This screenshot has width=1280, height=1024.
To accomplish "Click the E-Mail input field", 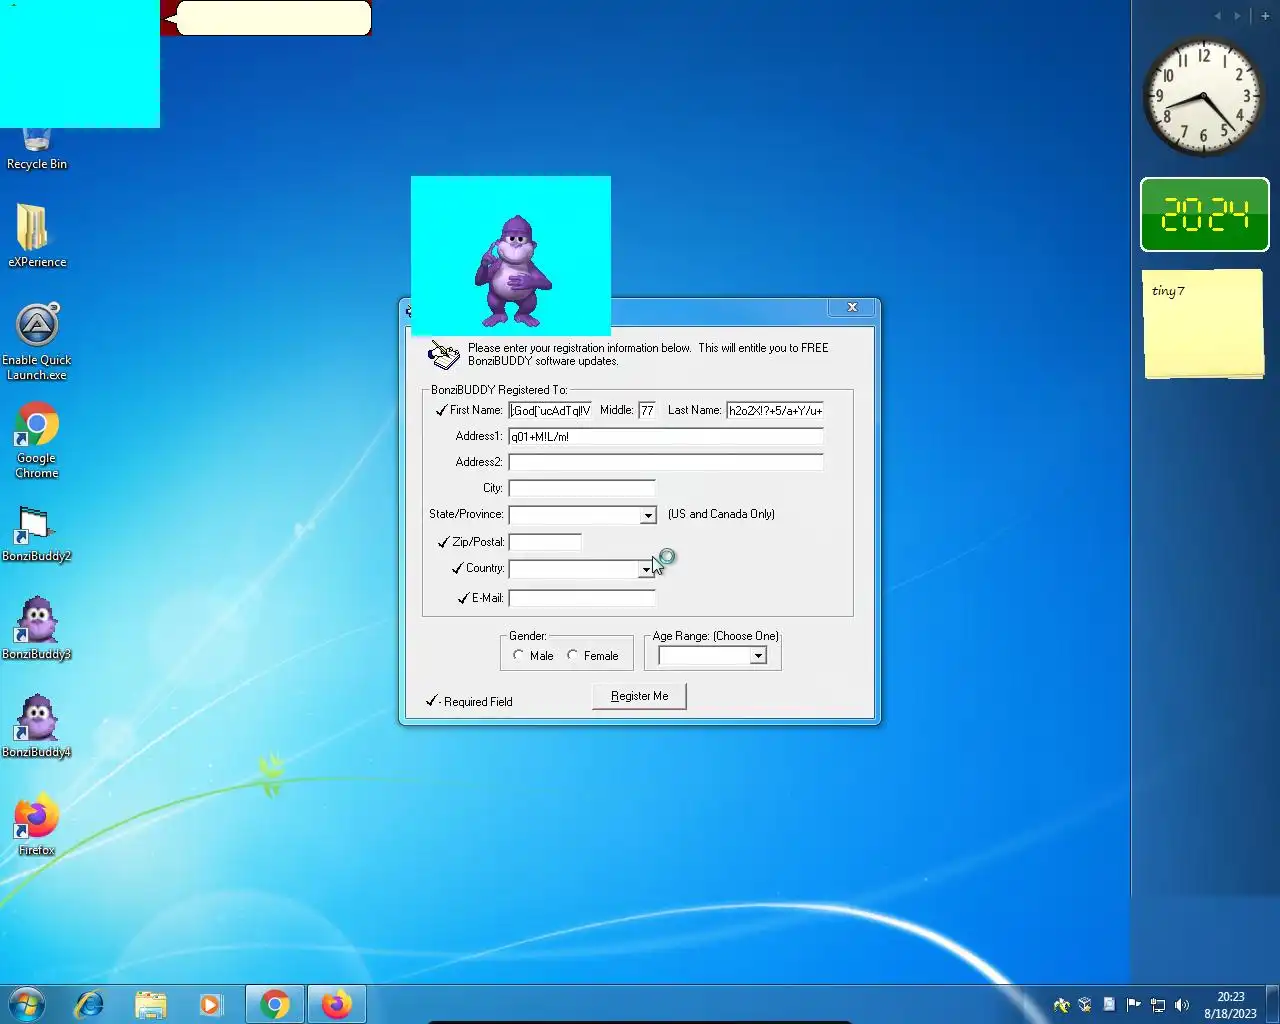I will pos(582,598).
